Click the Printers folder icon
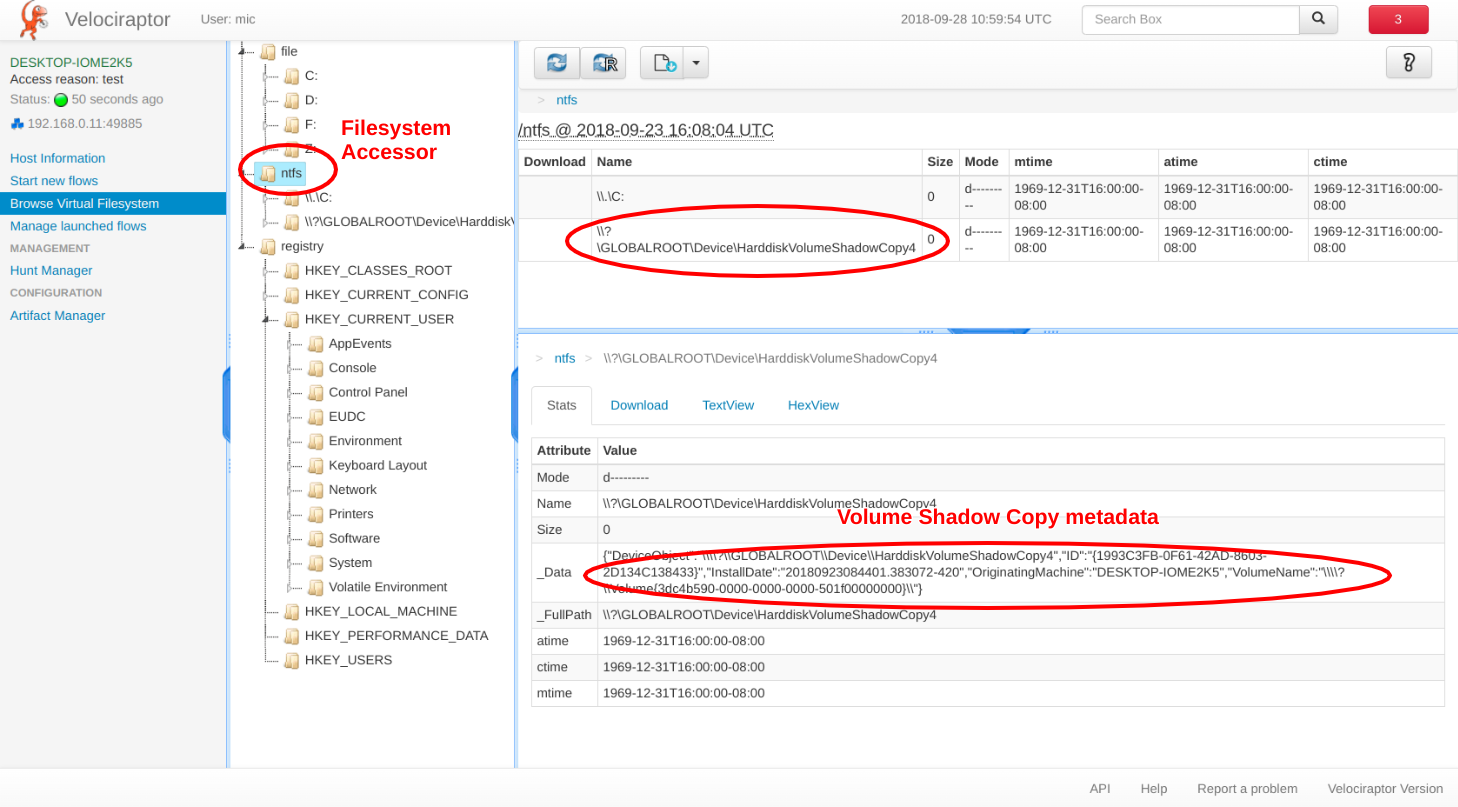The width and height of the screenshot is (1458, 807). 316,514
